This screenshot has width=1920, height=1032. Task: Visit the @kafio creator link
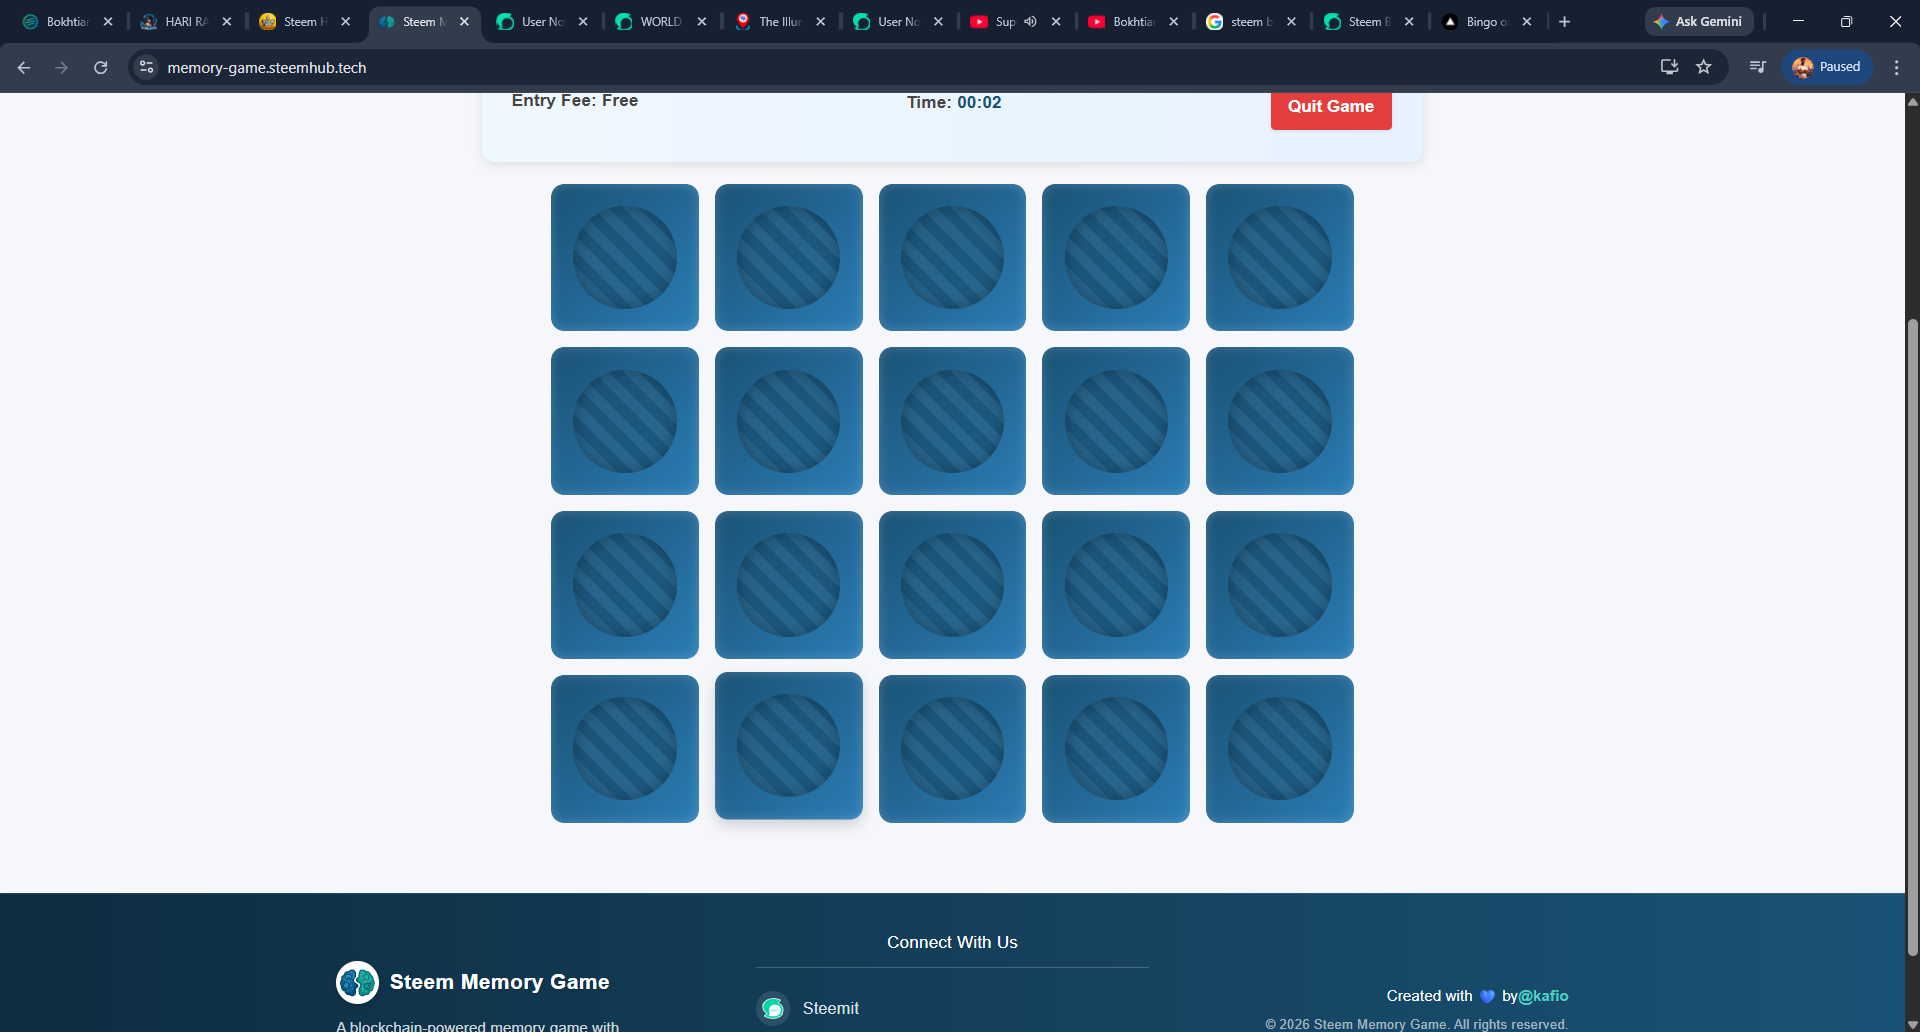(x=1543, y=996)
